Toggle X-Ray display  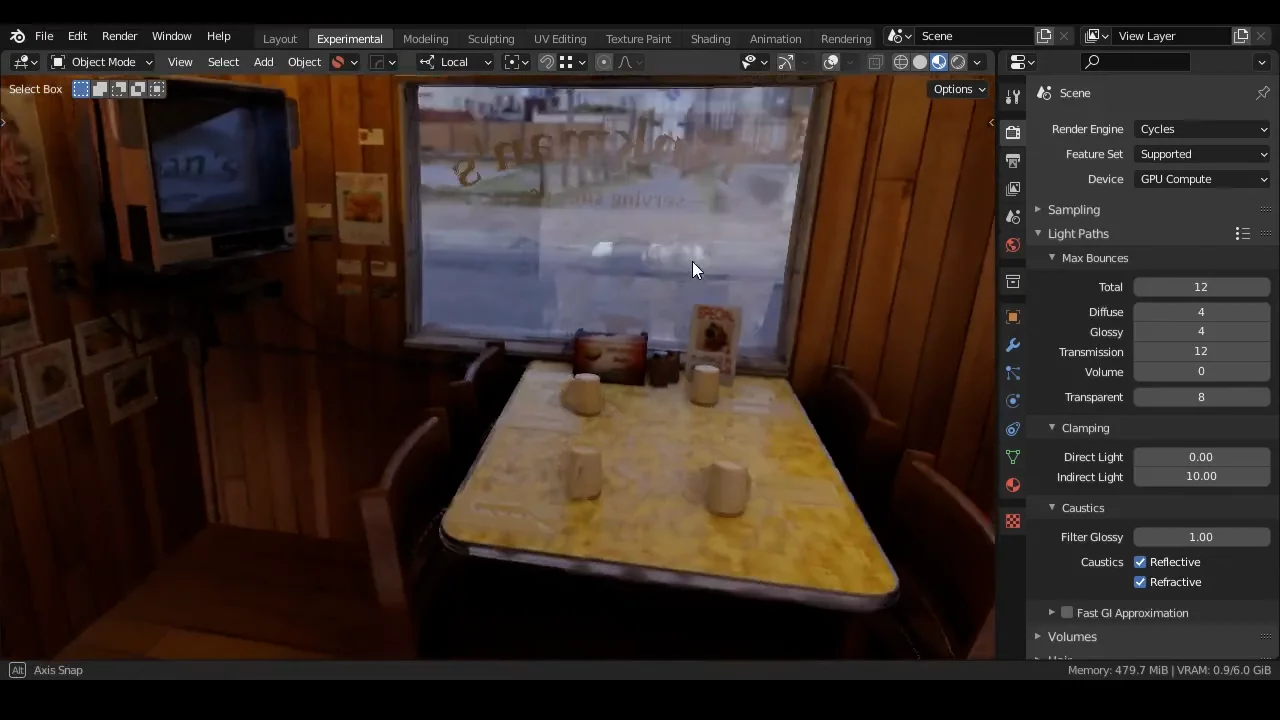875,62
